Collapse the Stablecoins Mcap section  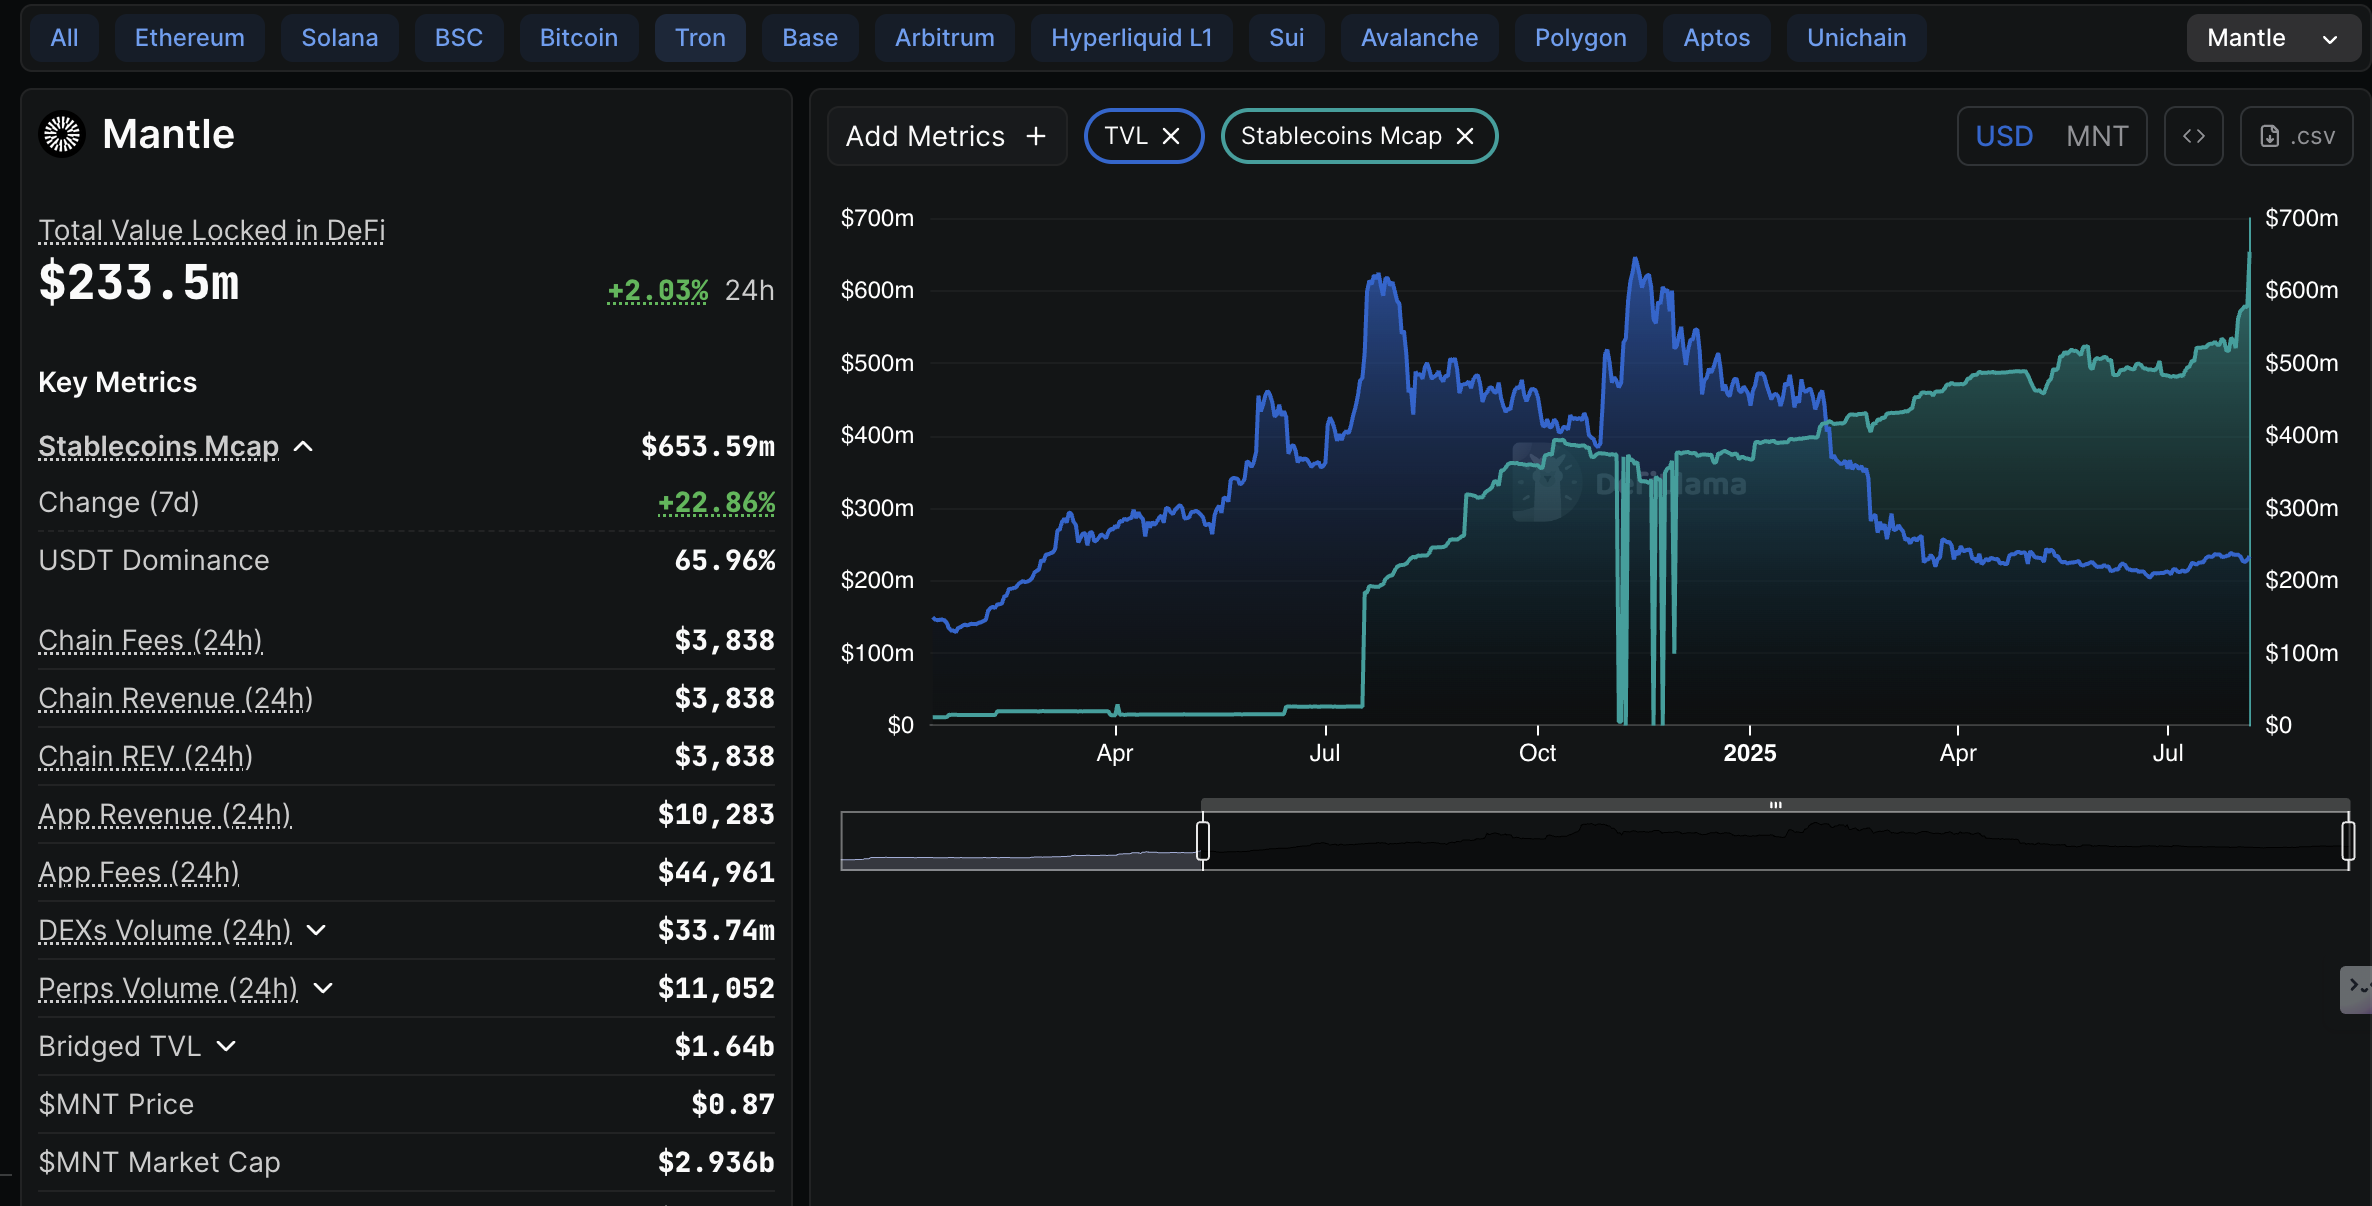(x=304, y=447)
